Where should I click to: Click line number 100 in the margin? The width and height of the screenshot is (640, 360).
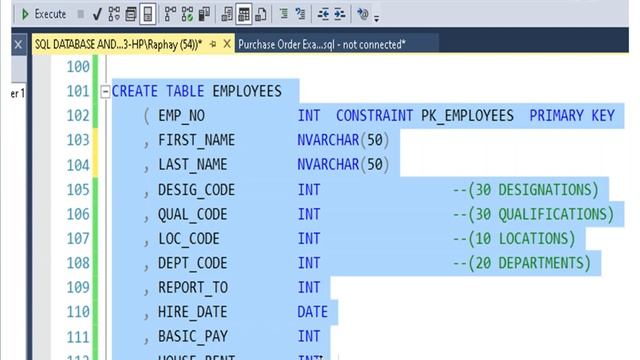78,67
